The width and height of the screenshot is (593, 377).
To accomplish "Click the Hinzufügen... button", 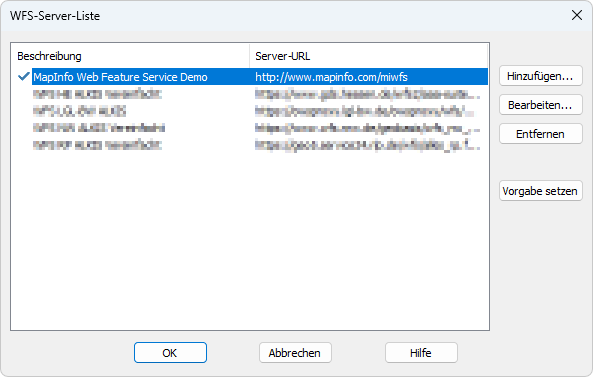I will 540,76.
